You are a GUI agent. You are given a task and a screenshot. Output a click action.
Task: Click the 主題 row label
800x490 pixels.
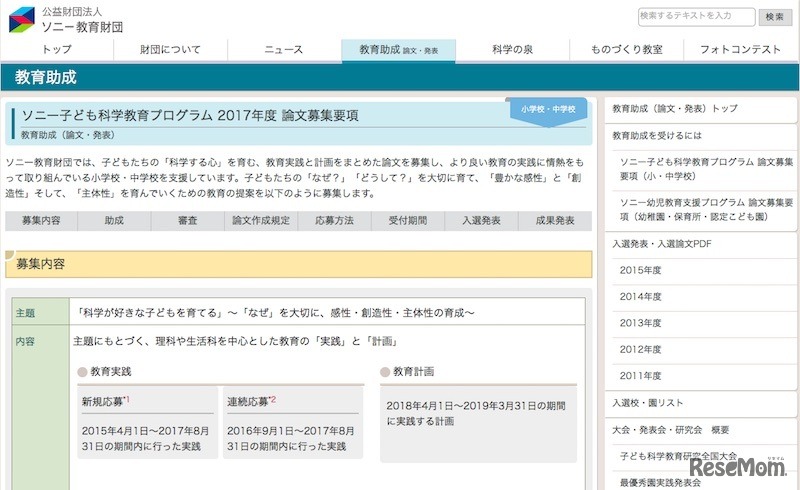coord(25,313)
